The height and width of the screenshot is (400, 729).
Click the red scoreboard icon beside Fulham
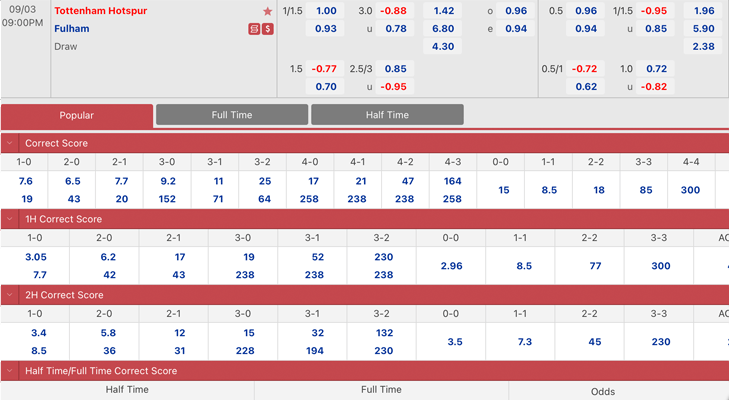click(x=254, y=29)
